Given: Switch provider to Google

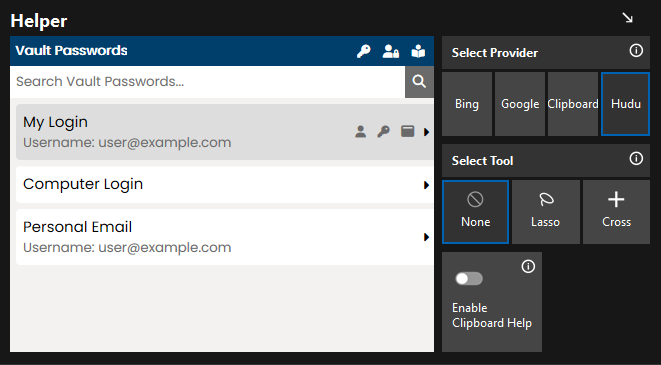Looking at the screenshot, I should point(520,104).
